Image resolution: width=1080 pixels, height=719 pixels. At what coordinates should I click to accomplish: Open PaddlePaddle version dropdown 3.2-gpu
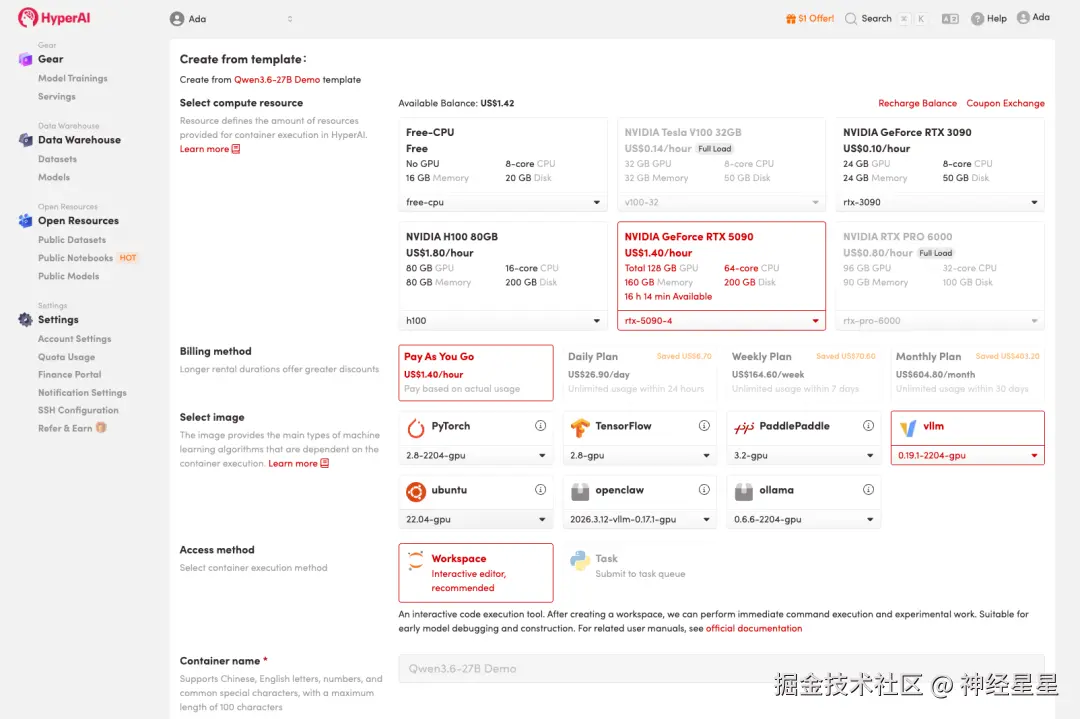[804, 455]
